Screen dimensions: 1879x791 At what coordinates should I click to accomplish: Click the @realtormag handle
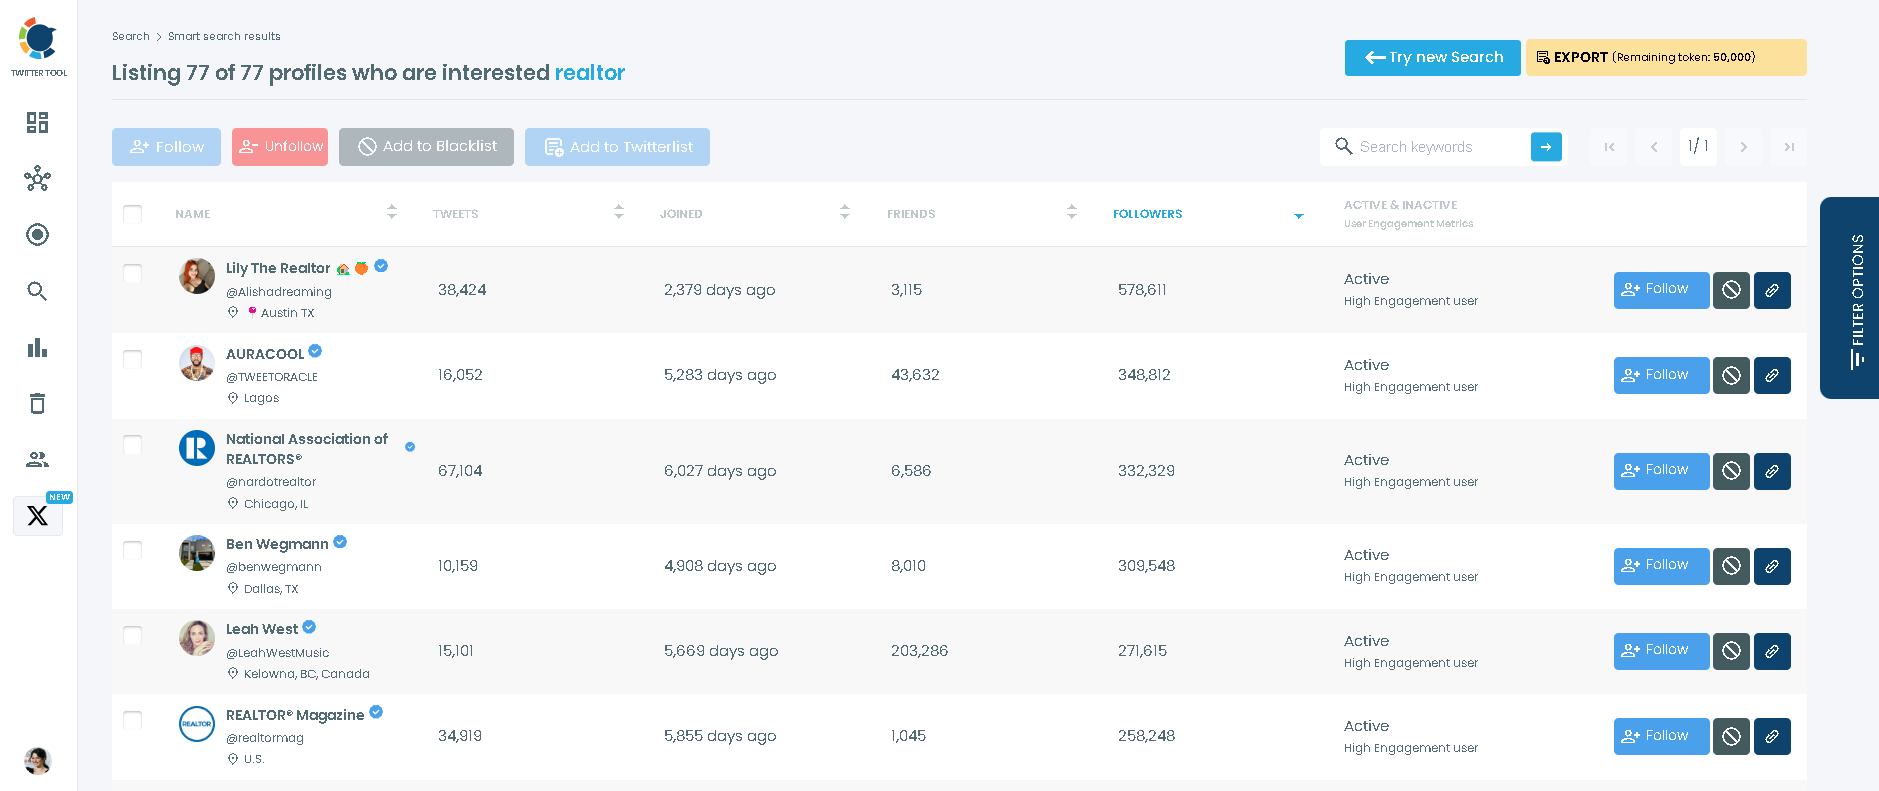coord(265,738)
